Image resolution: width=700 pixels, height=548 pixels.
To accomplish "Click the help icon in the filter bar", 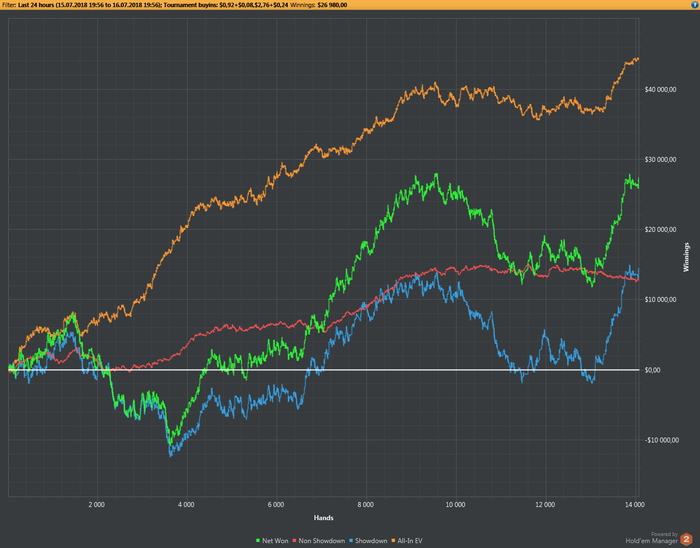I will coord(695,5).
